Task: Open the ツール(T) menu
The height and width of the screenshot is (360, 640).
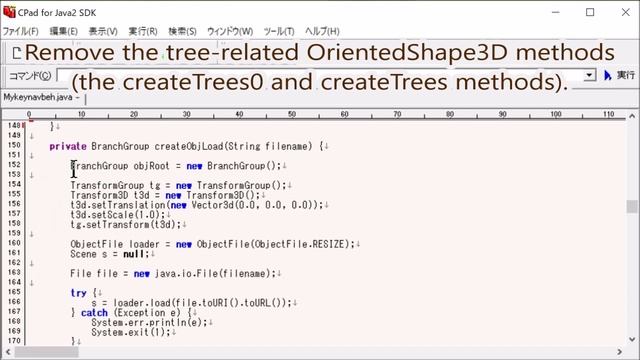Action: 279,31
